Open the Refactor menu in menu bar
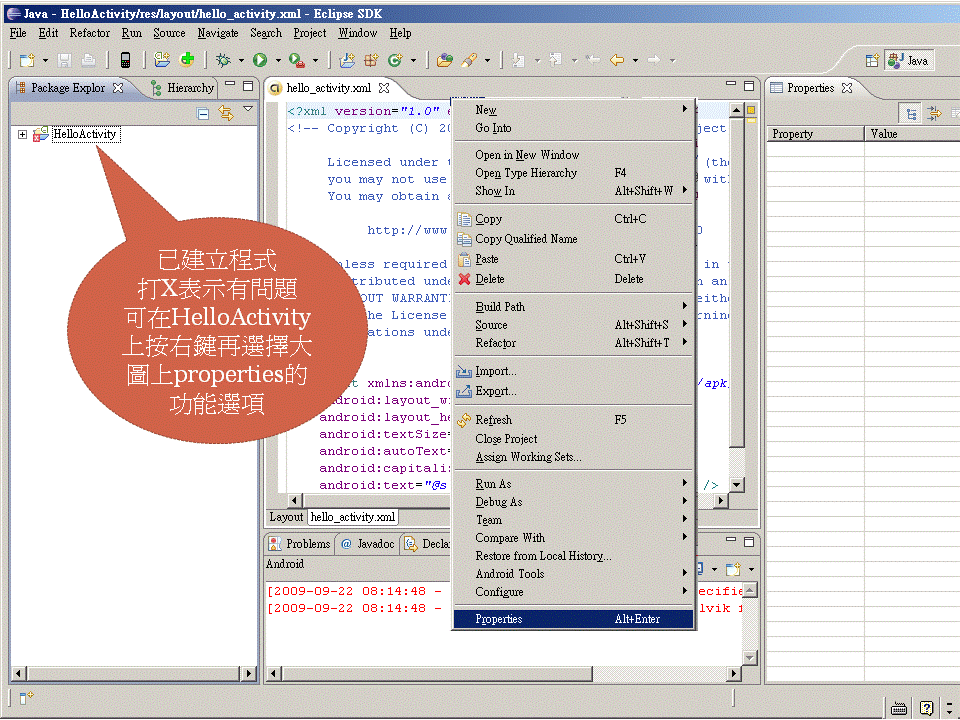The height and width of the screenshot is (720, 960). point(89,33)
